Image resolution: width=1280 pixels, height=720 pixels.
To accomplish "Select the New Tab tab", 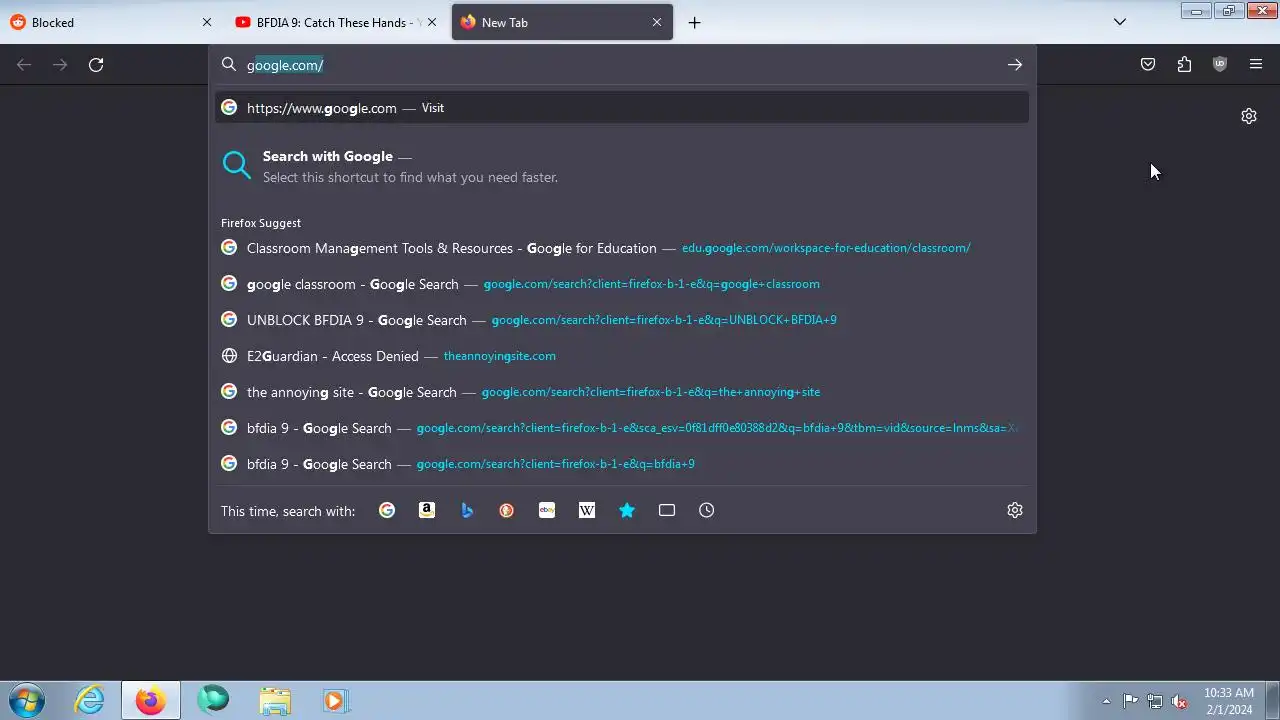I will tap(562, 22).
